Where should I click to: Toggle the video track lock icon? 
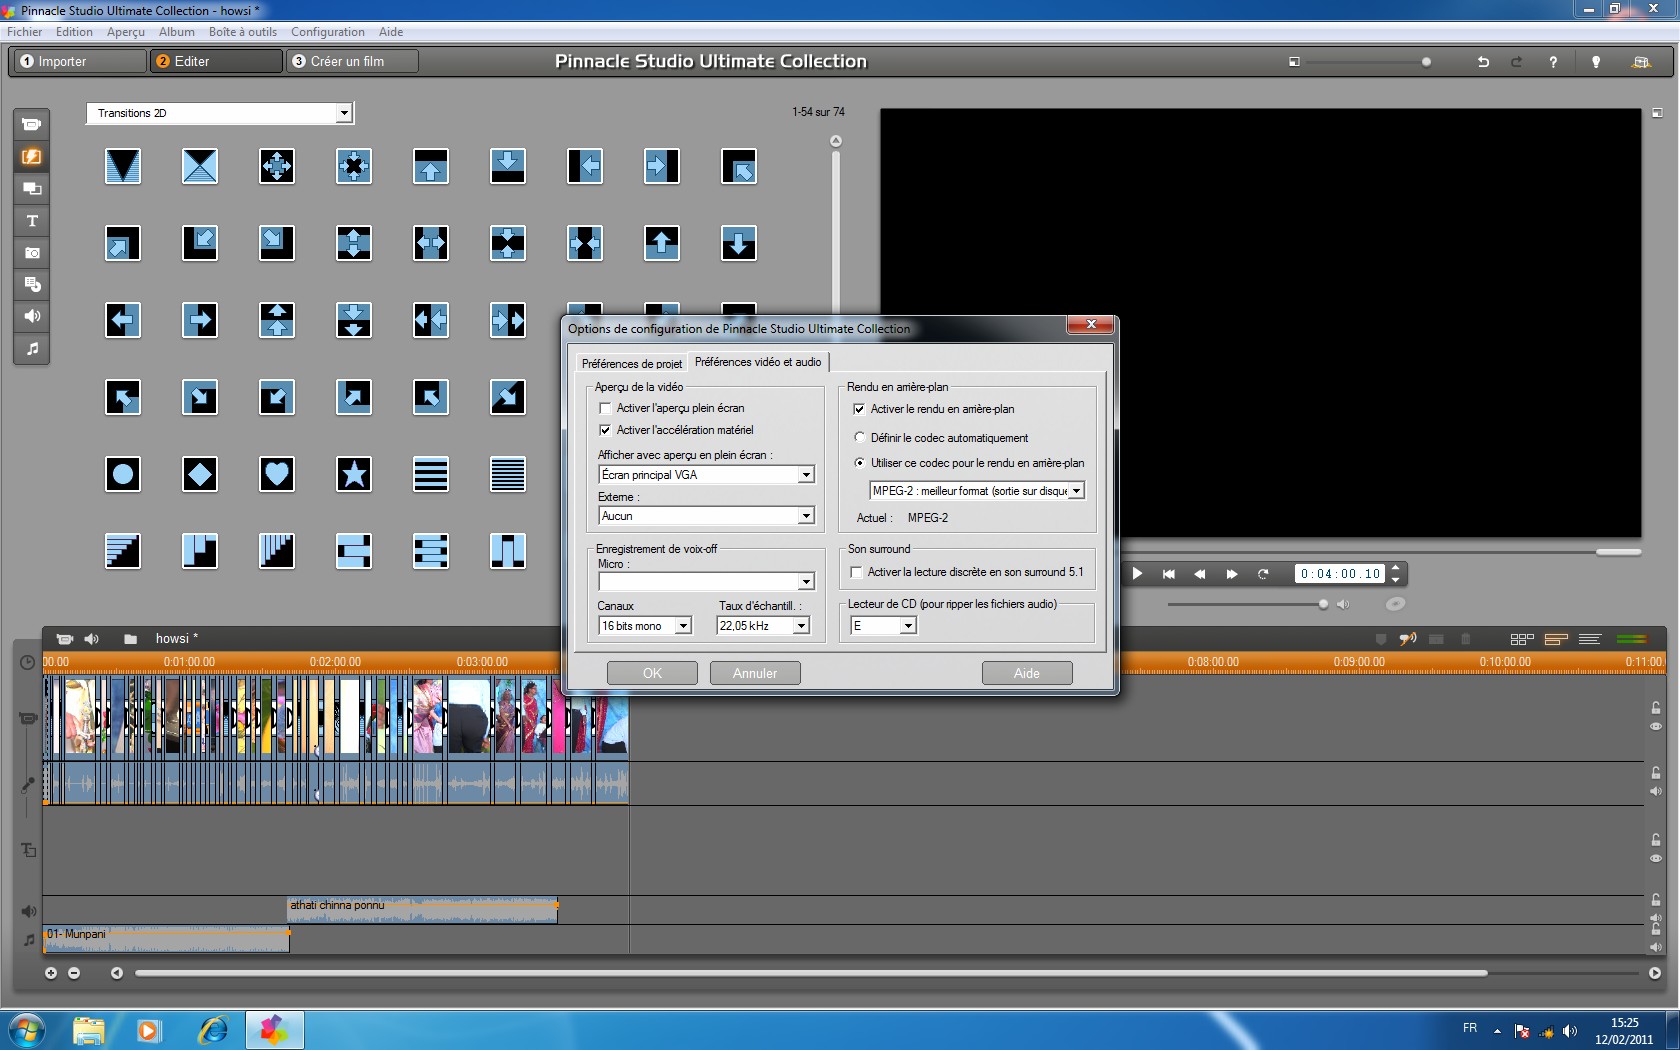1656,708
